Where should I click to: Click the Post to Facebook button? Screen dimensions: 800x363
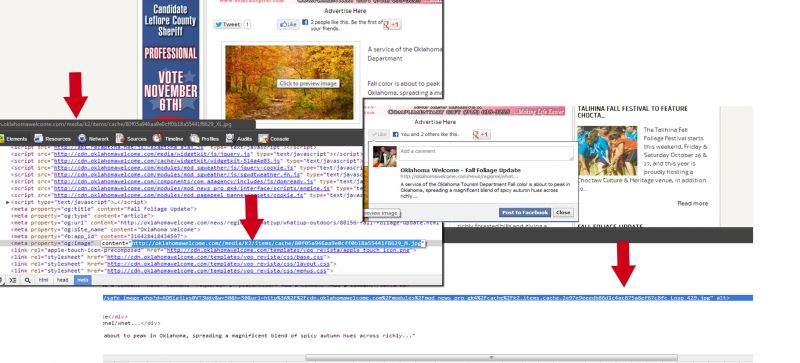[525, 212]
